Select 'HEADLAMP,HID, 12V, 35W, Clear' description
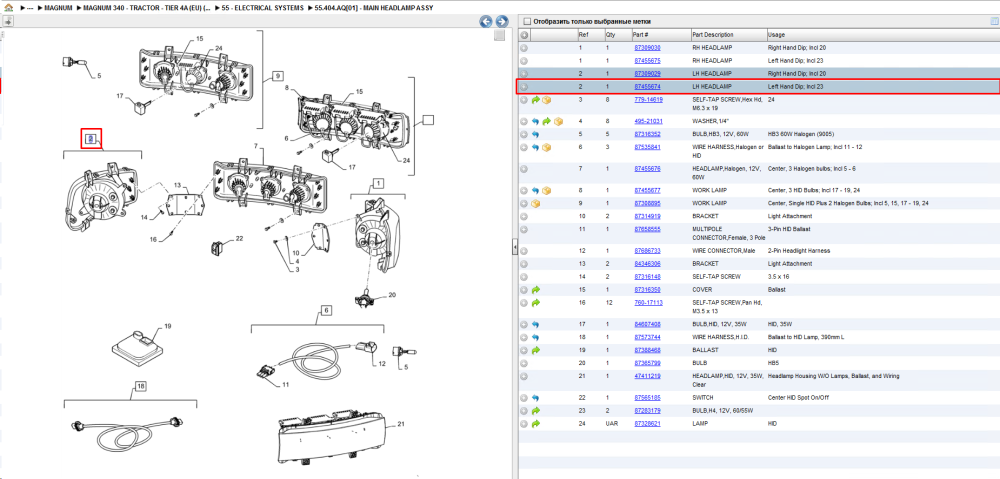Image resolution: width=1000 pixels, height=479 pixels. point(728,381)
